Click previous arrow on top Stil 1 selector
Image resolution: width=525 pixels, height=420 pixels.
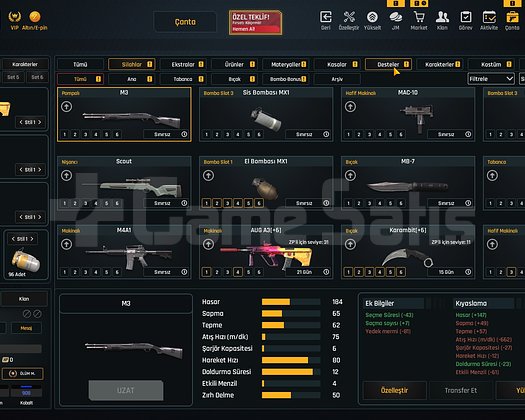(x=21, y=122)
